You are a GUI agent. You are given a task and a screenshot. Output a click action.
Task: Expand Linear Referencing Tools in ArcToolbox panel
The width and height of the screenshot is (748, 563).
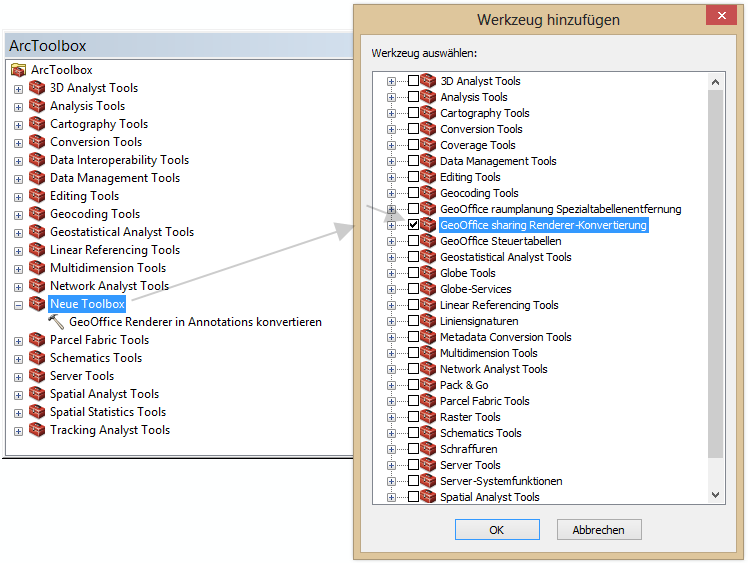click(19, 251)
